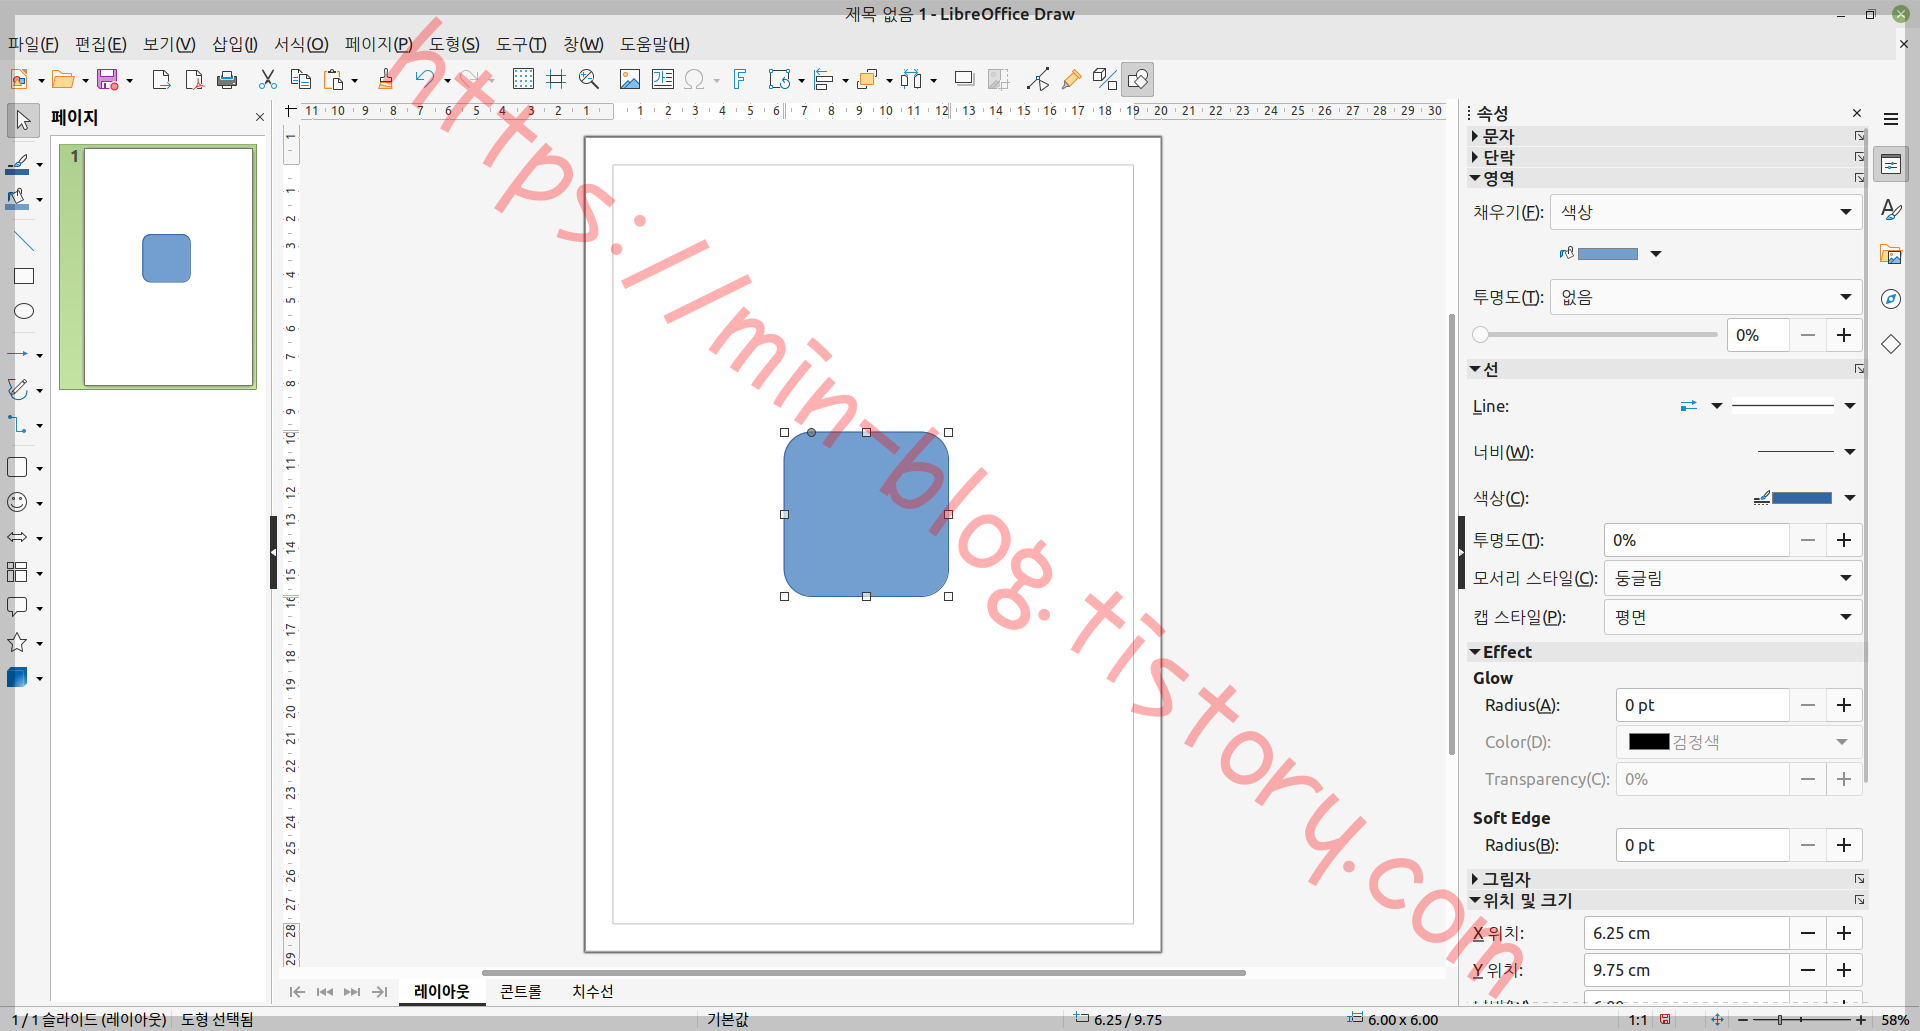The width and height of the screenshot is (1920, 1031).
Task: Select the Stars and banners tool
Action: click(x=18, y=642)
